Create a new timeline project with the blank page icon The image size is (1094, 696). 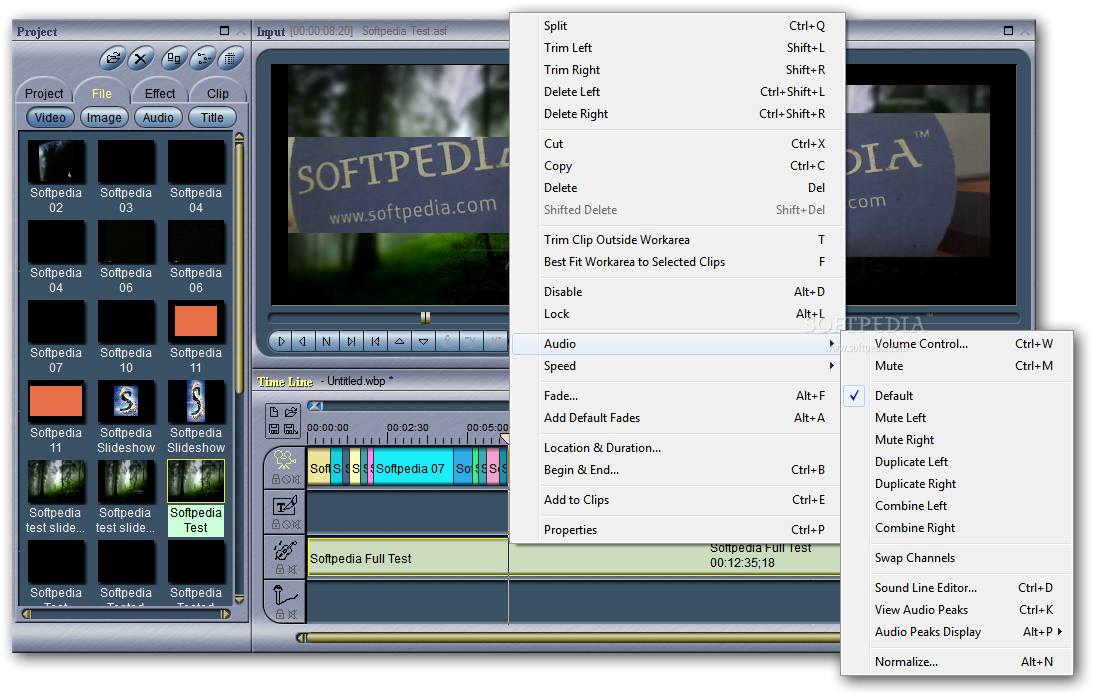tap(274, 412)
